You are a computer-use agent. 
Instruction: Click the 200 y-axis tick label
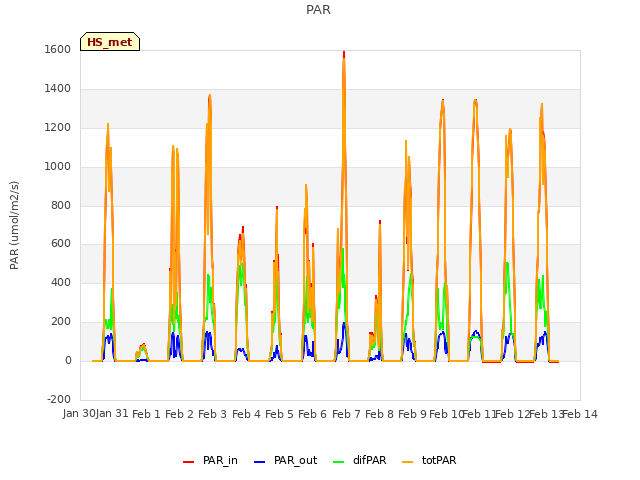pos(61,322)
